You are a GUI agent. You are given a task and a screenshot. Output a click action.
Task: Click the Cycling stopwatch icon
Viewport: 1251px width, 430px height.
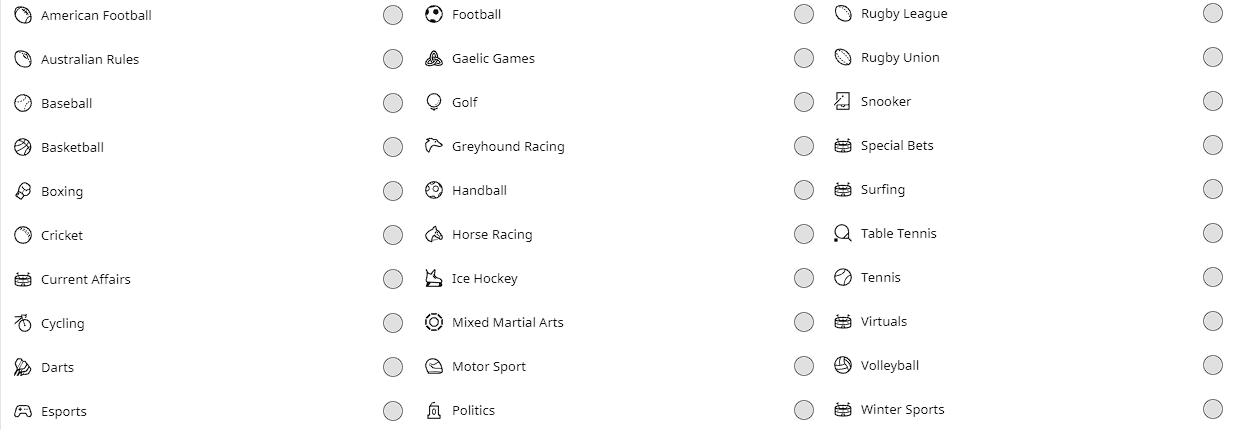click(23, 323)
